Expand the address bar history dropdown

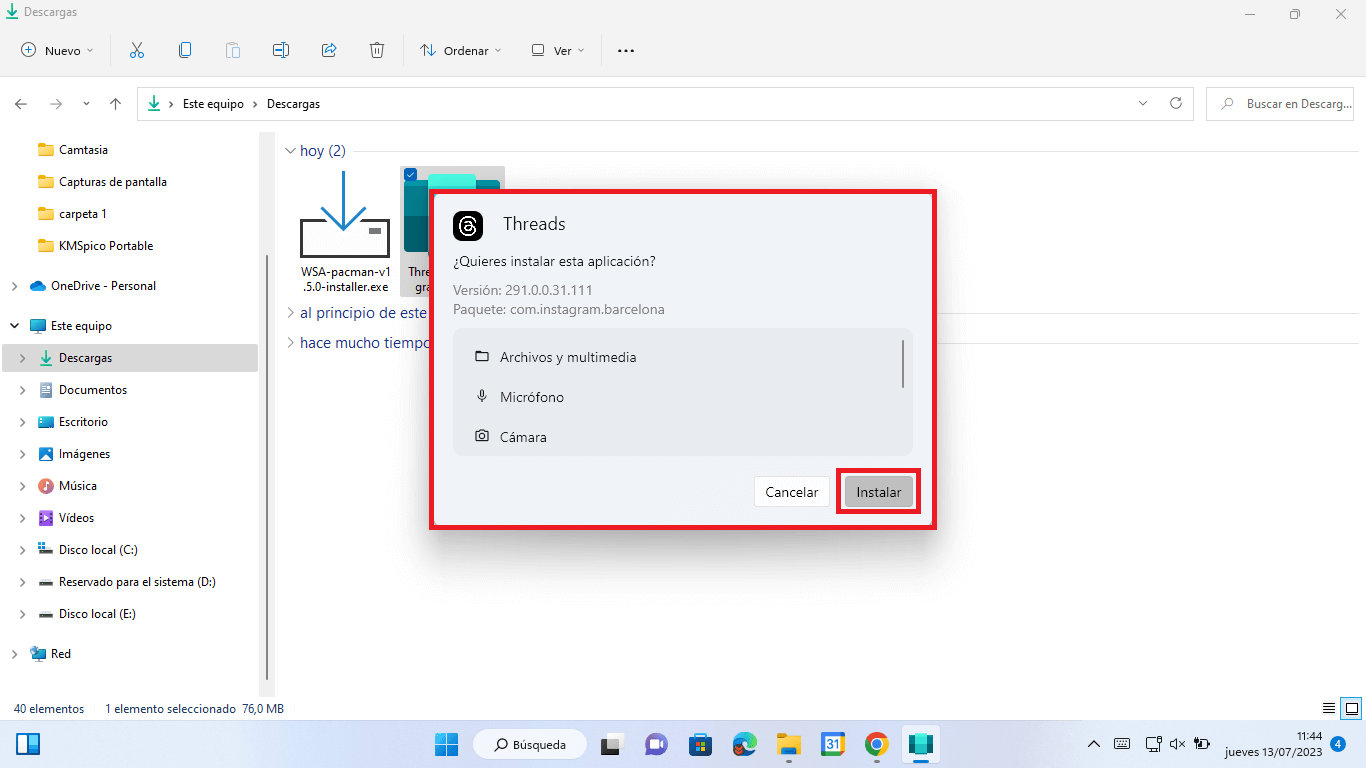(x=1144, y=103)
